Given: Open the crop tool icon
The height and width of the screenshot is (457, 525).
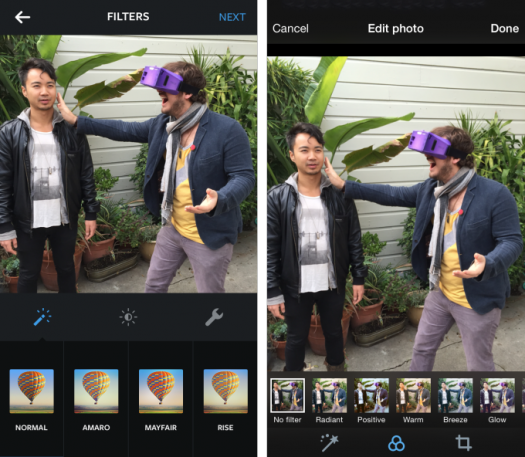Looking at the screenshot, I should point(464,443).
